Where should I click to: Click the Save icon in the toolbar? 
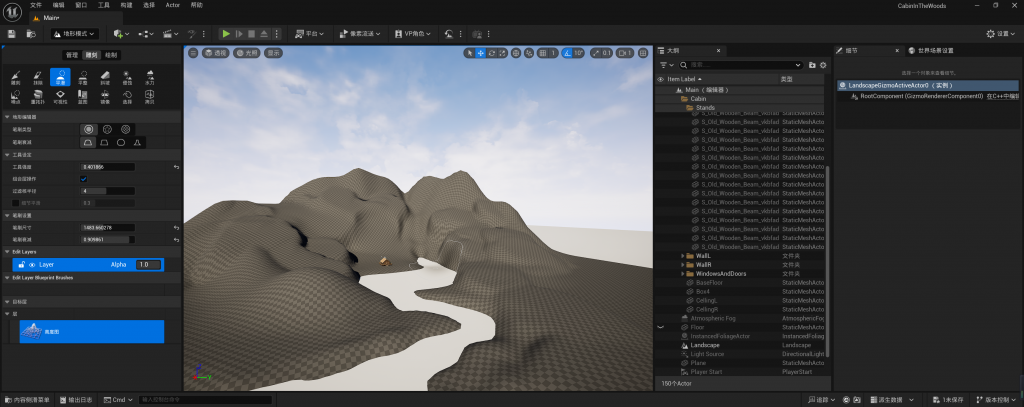(x=11, y=33)
